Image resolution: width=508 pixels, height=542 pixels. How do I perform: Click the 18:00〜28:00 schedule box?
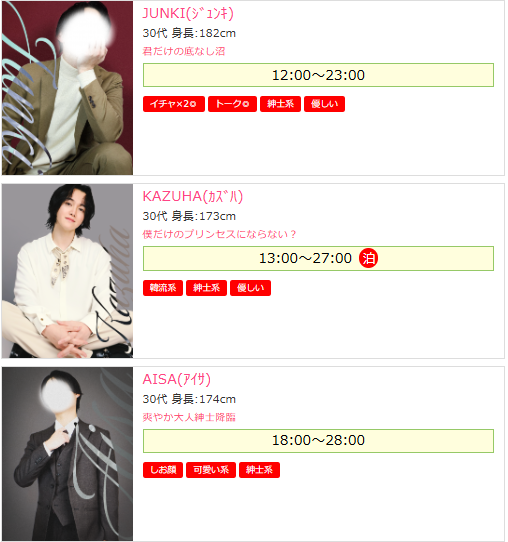(x=318, y=441)
